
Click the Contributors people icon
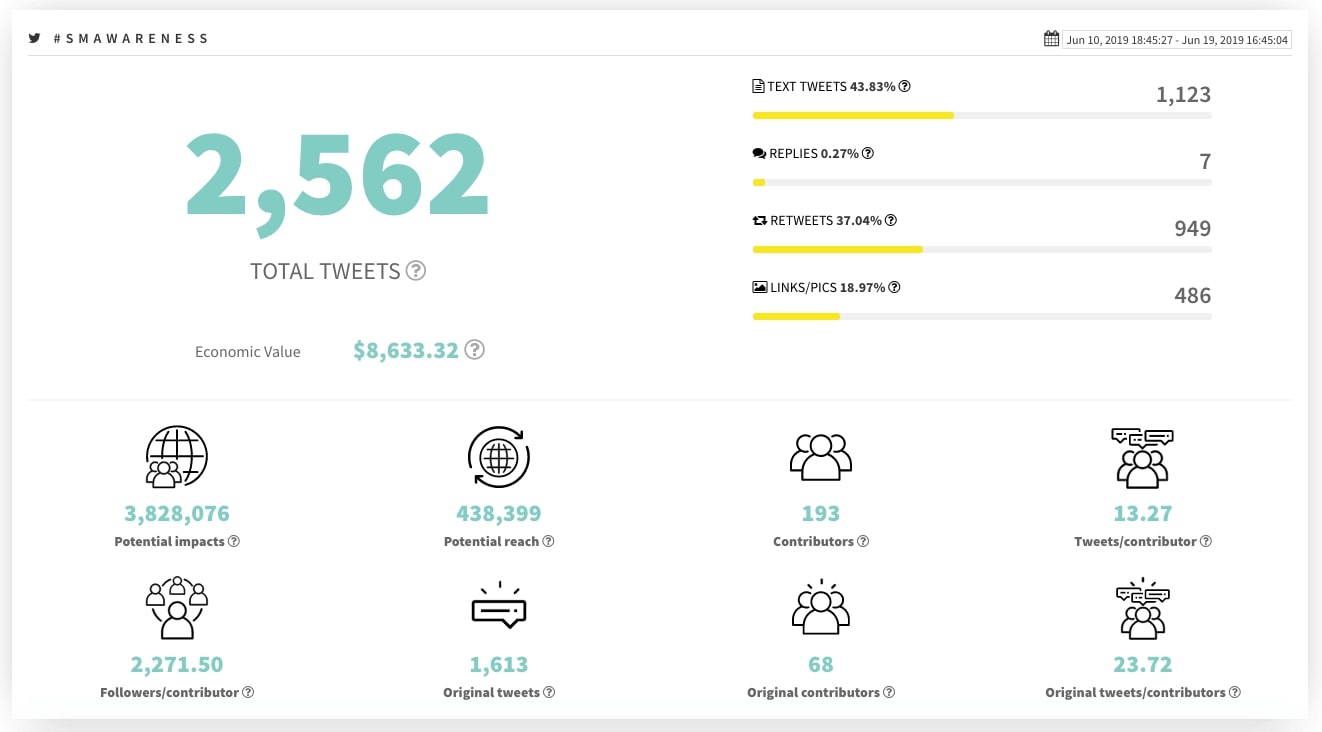click(x=820, y=457)
